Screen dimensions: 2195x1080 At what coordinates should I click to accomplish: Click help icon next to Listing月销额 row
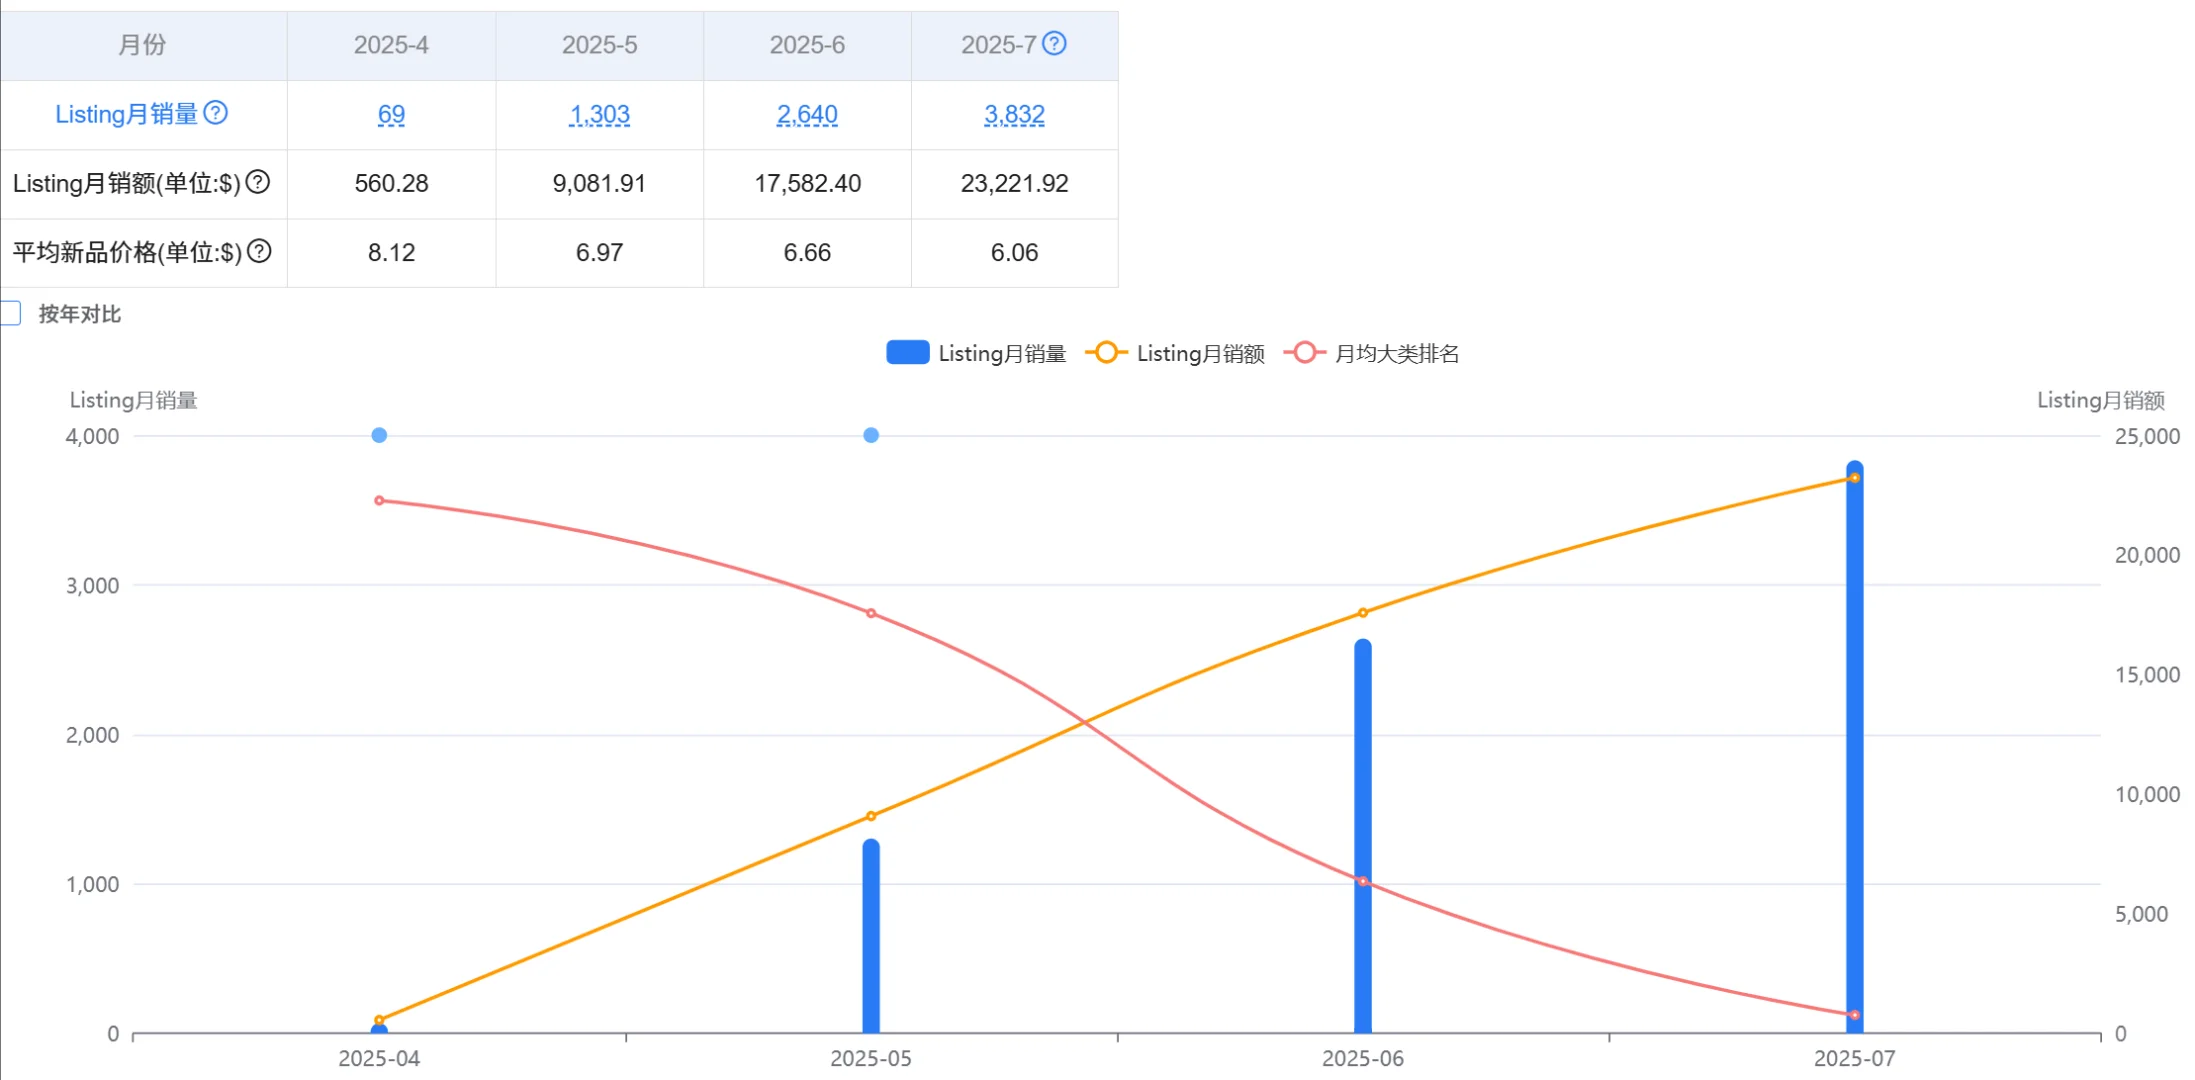click(x=258, y=182)
